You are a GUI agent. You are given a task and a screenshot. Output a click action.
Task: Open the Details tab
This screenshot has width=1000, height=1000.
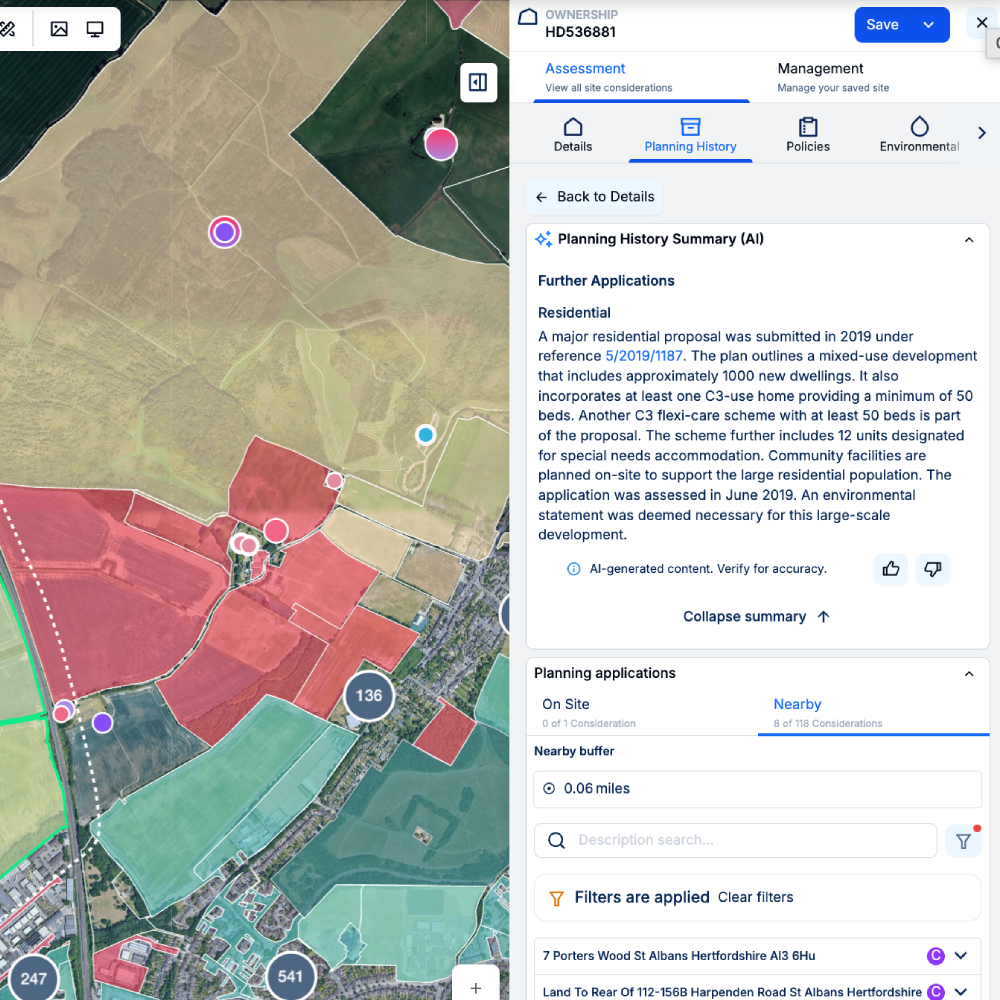[x=572, y=133]
